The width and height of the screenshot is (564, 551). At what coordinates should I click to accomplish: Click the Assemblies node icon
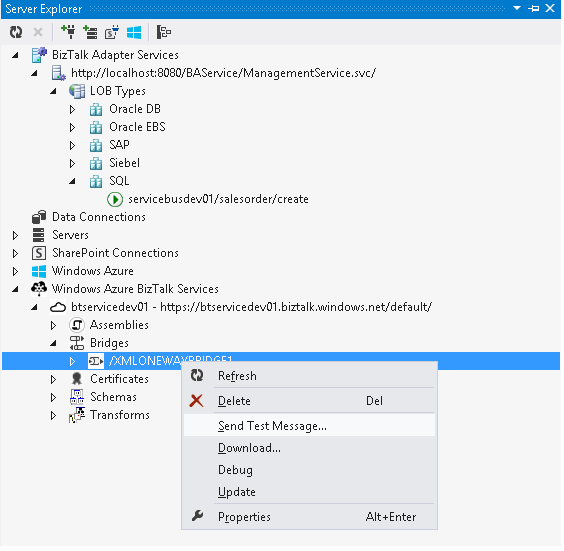coord(77,325)
